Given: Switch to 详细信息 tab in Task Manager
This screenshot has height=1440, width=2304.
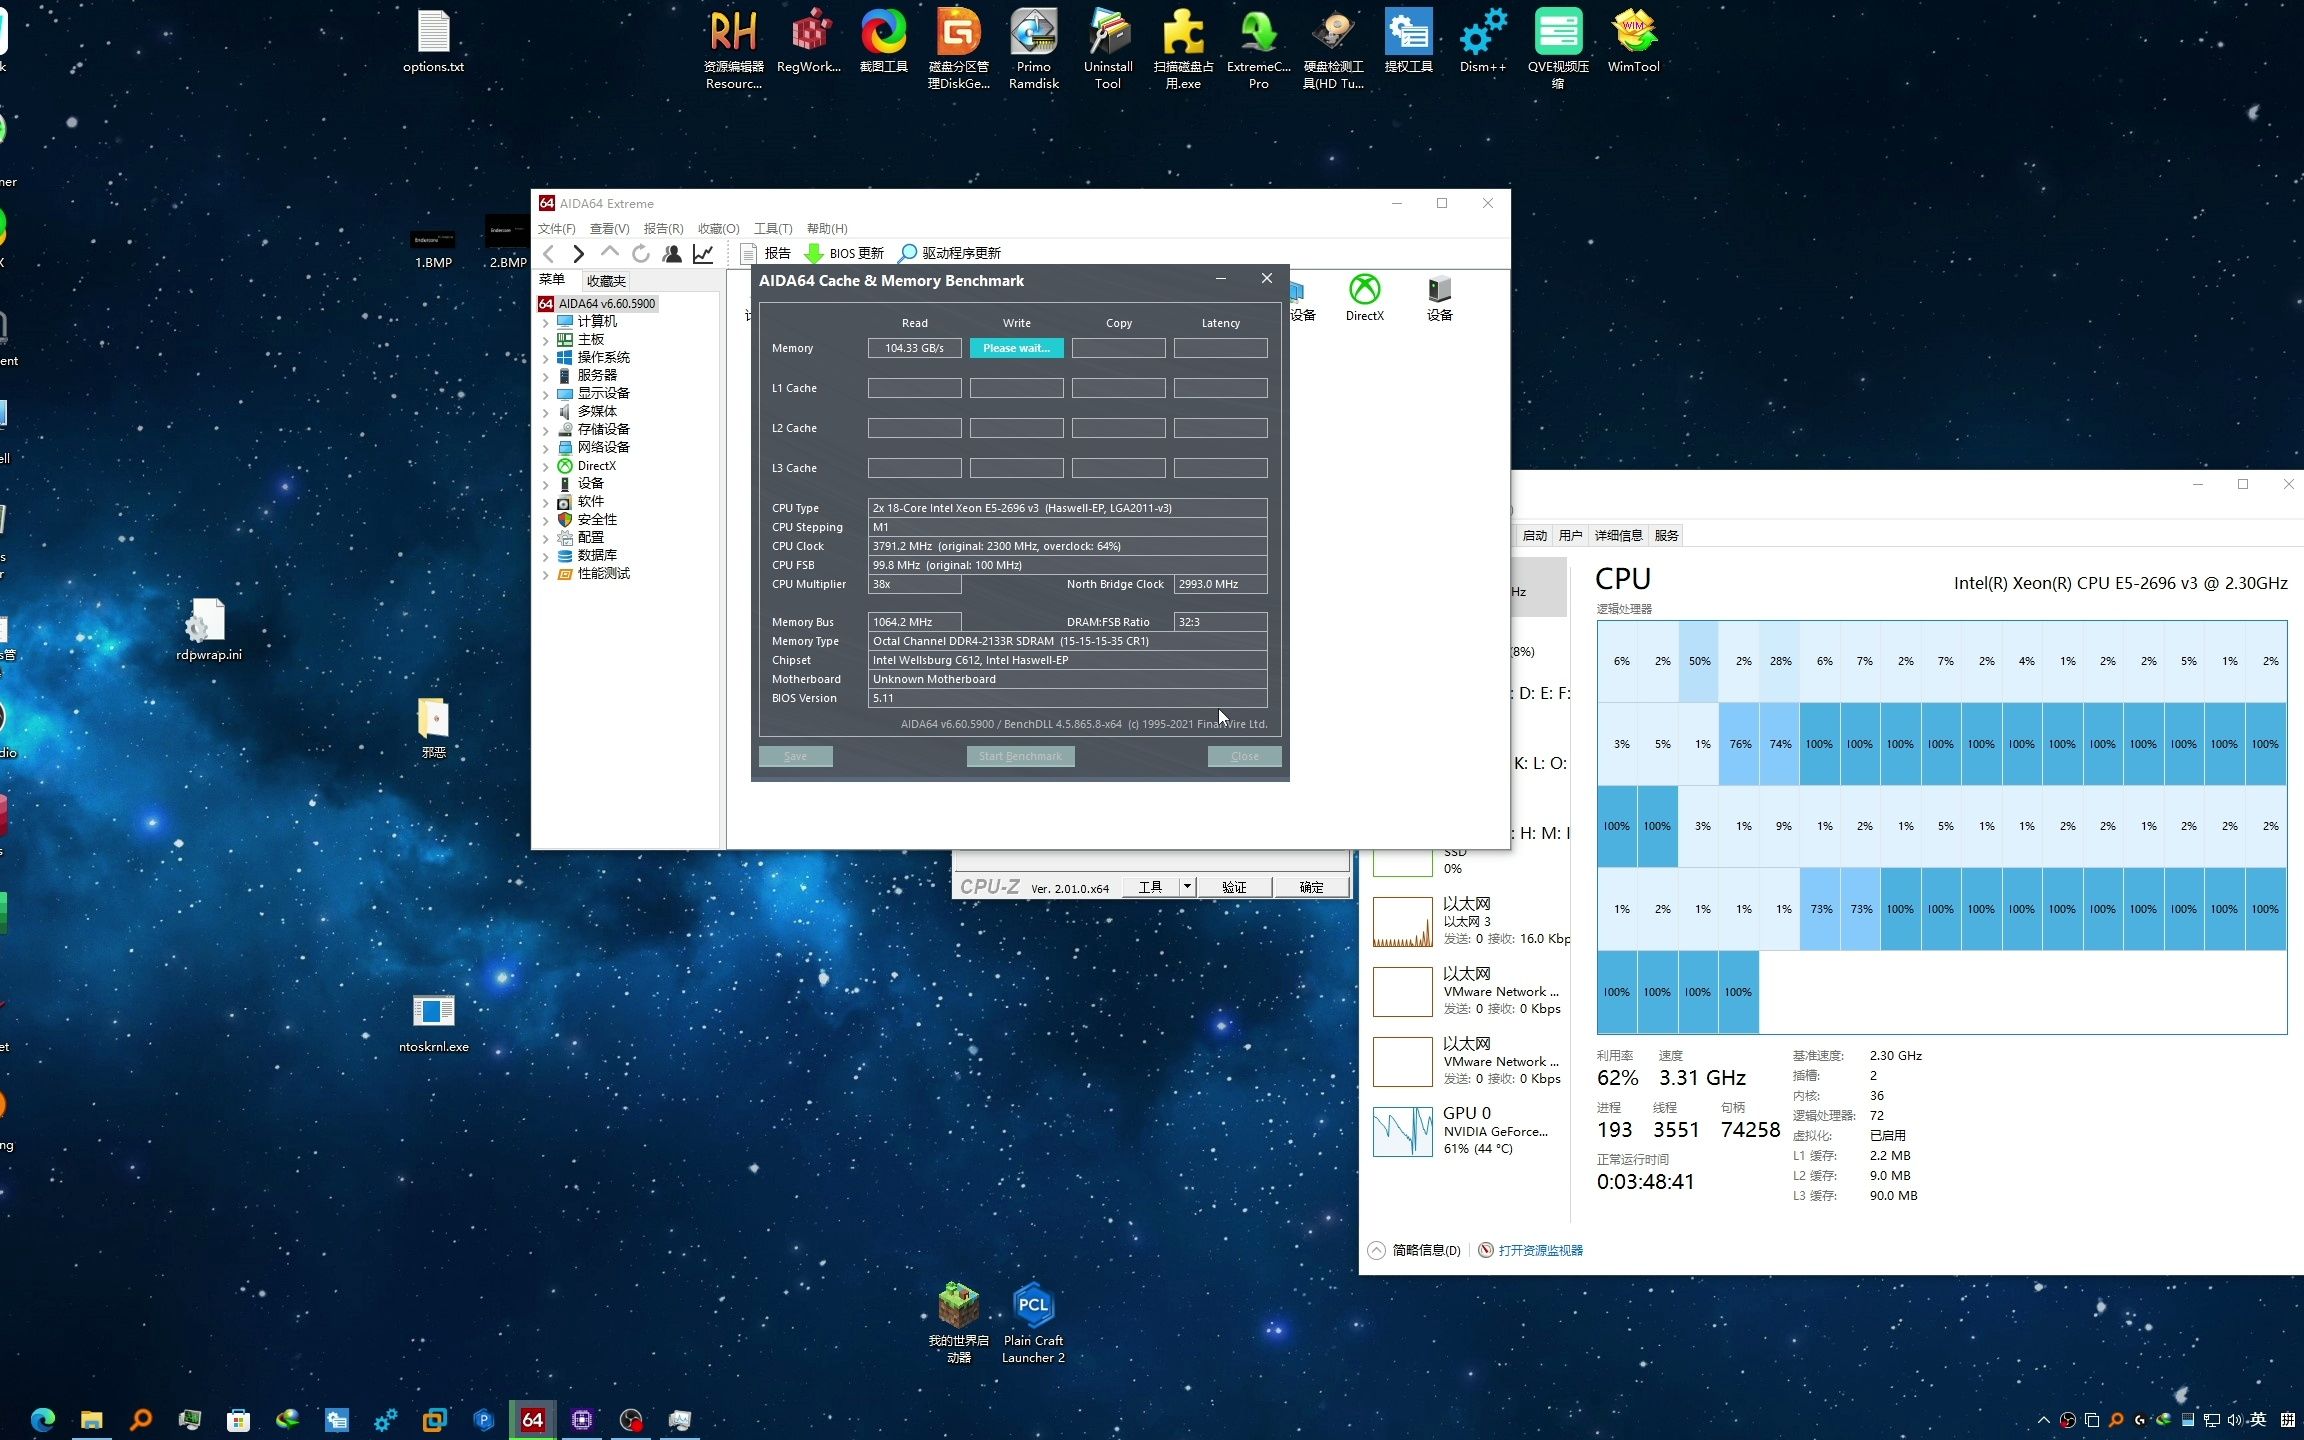Looking at the screenshot, I should (x=1618, y=536).
